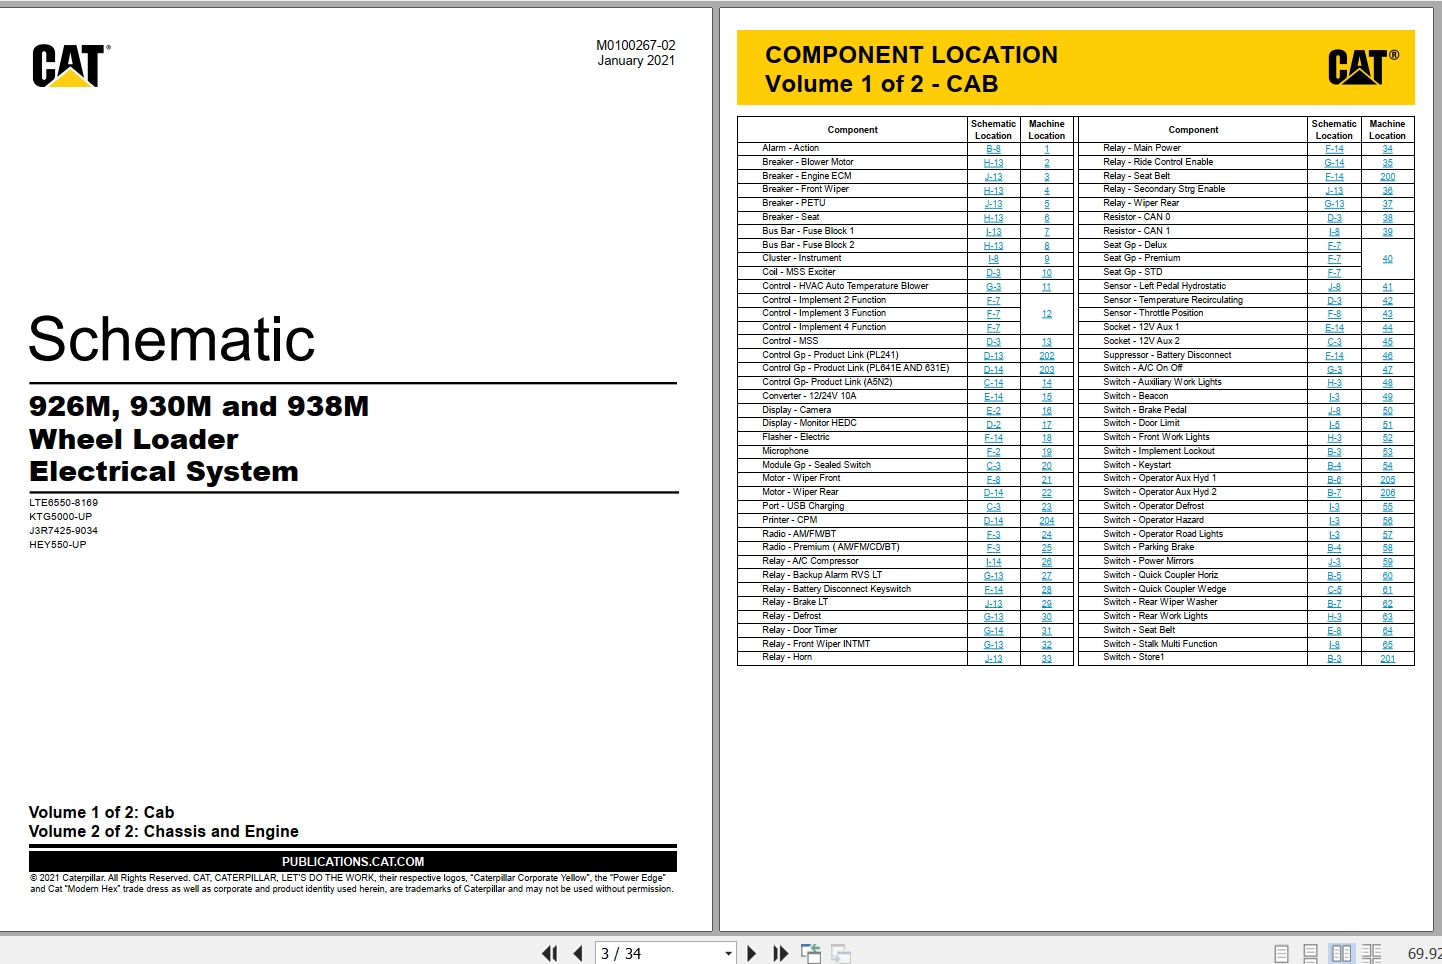This screenshot has width=1442, height=964.
Task: Open machine location 33 for Relay - Horn
Action: coord(1047,659)
